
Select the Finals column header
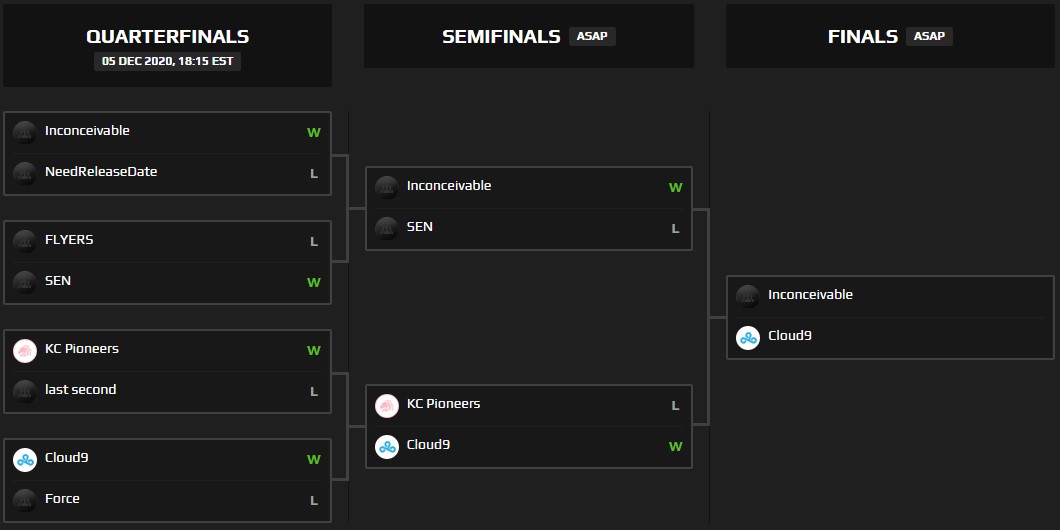(x=862, y=37)
